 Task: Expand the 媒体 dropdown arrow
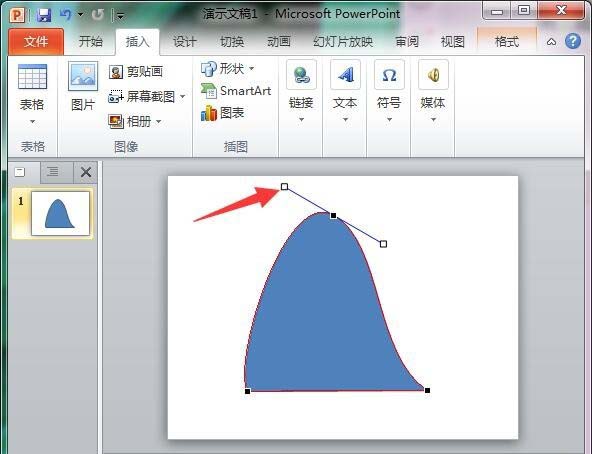point(433,120)
